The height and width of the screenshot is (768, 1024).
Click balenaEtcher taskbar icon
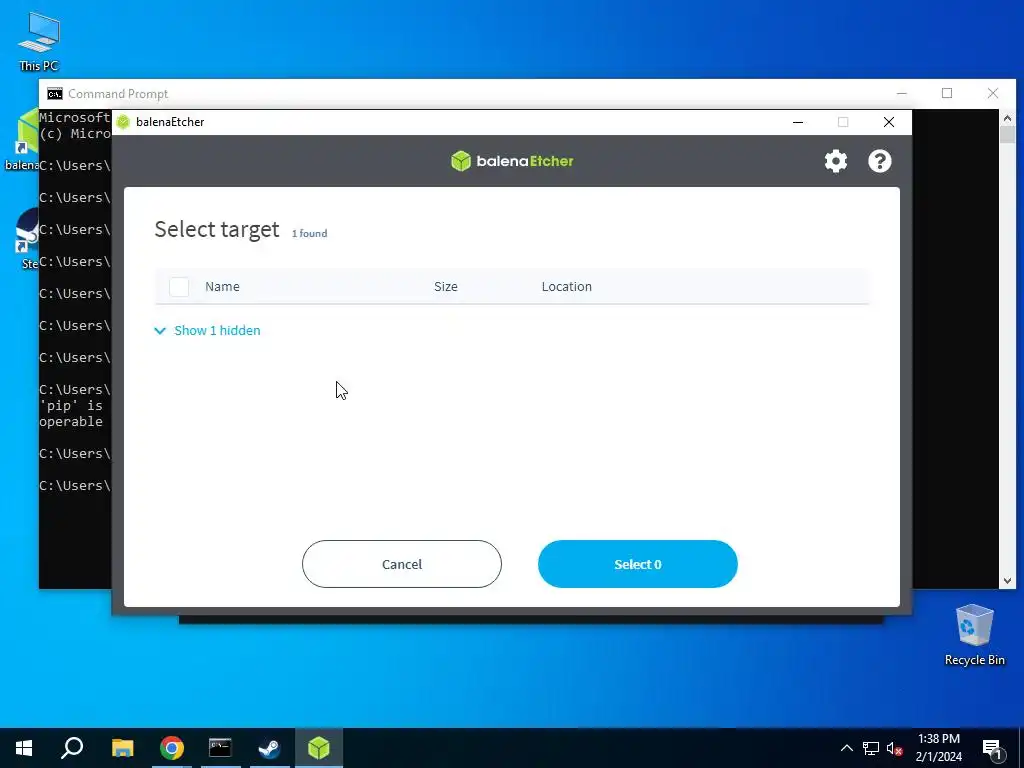[x=319, y=748]
